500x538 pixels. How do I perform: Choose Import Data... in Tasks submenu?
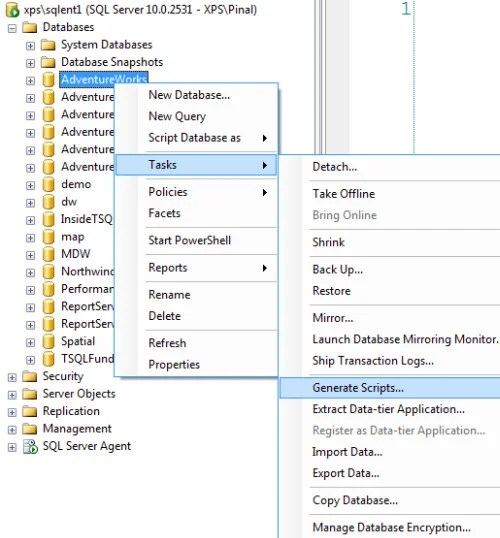tap(390, 452)
